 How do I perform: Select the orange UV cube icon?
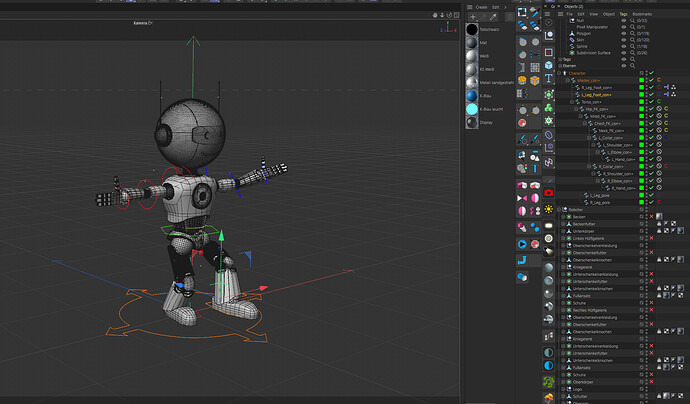(x=535, y=81)
